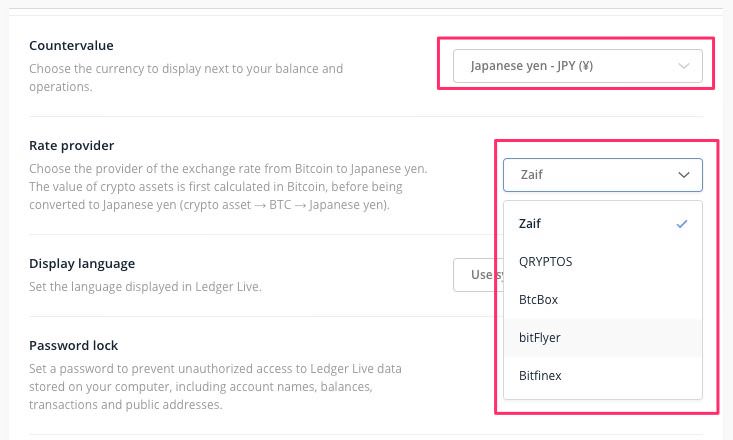Pick BtcBox from the provider list
Viewport: 733px width, 440px height.
(x=540, y=300)
